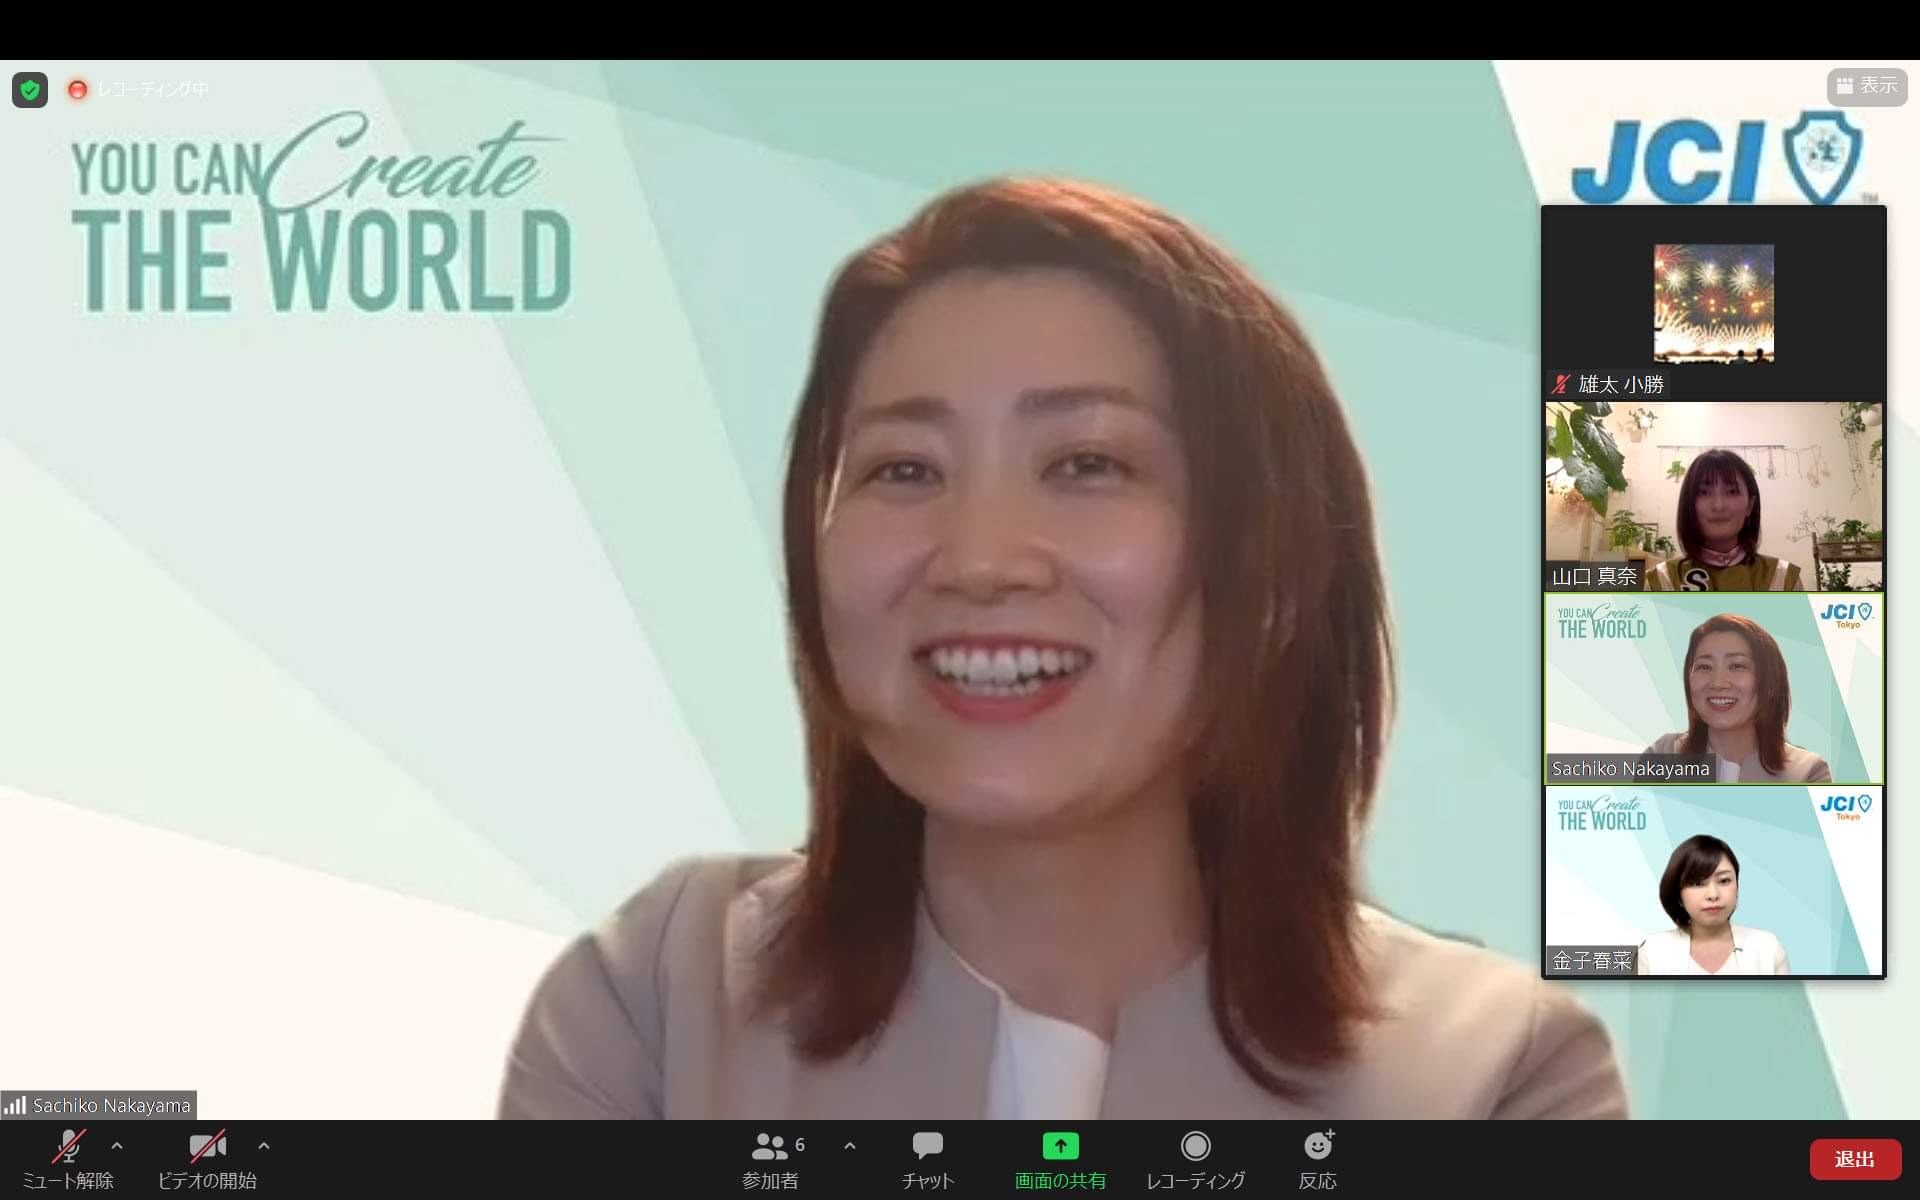Viewport: 1920px width, 1200px height.
Task: Select the Sachiko Nakayama thumbnail in the gallery strip
Action: pyautogui.click(x=1713, y=688)
